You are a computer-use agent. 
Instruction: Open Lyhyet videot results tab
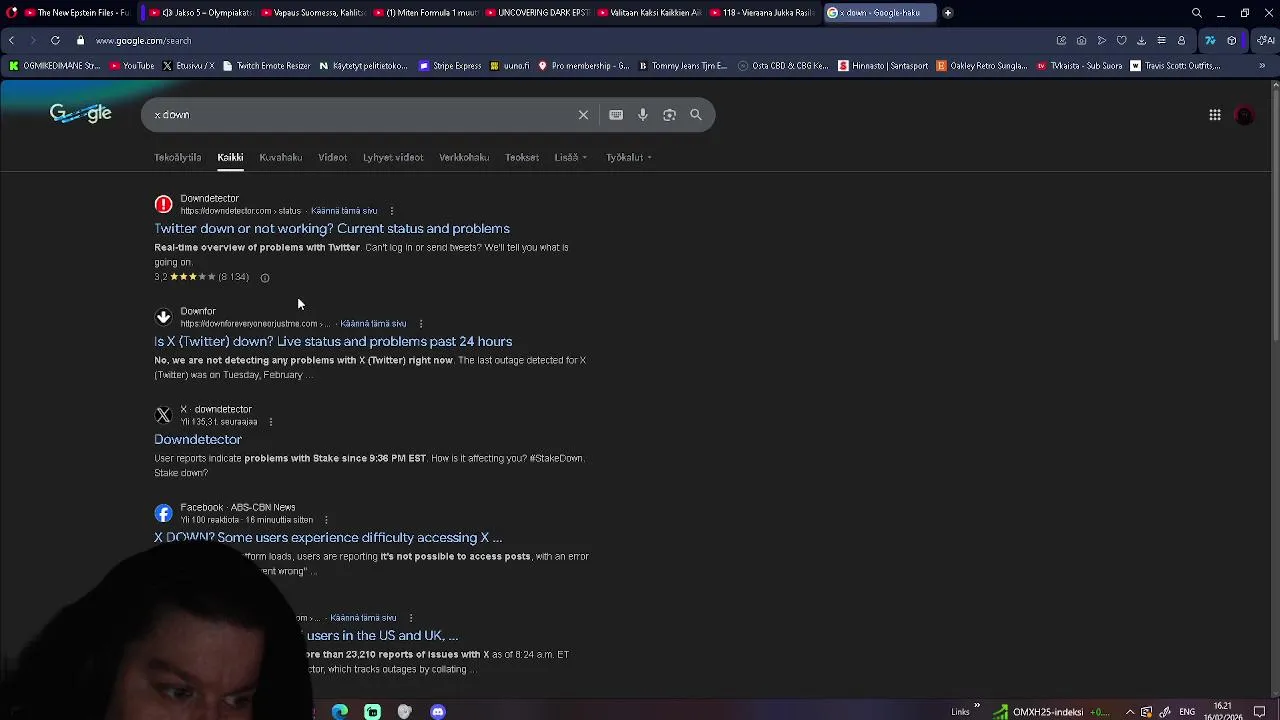(393, 157)
